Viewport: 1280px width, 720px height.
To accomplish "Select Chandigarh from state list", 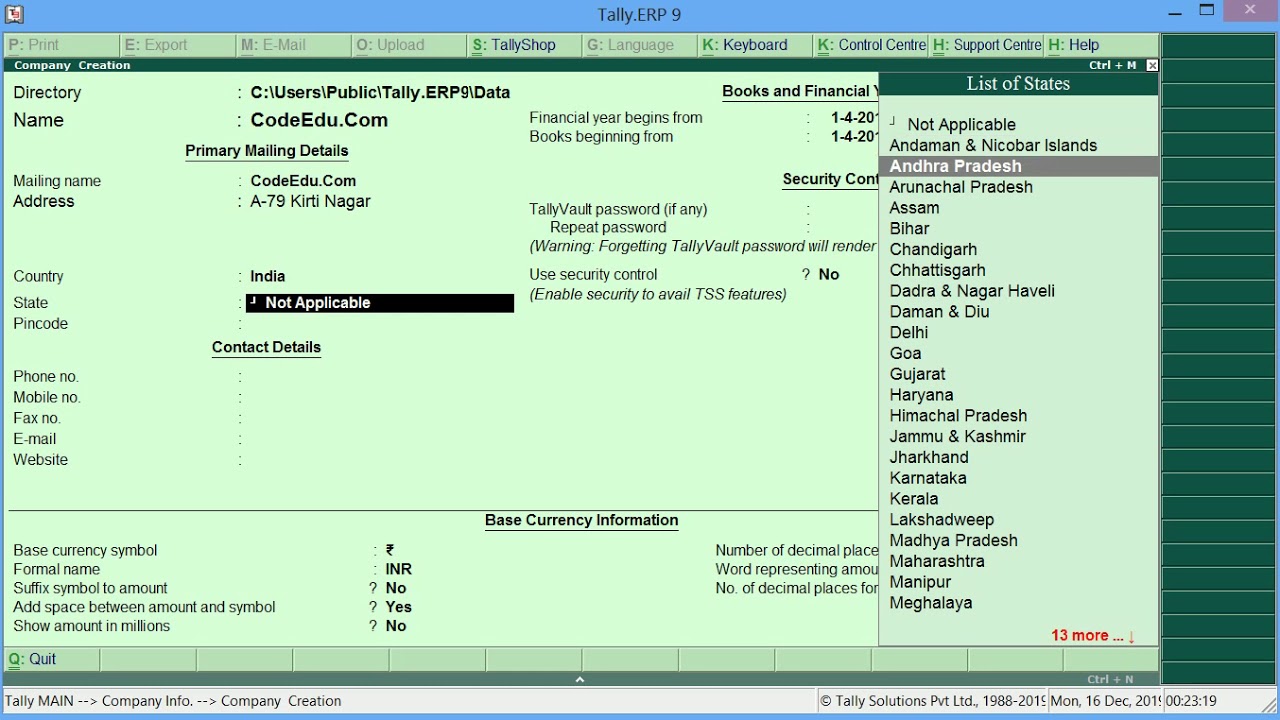I will tap(933, 250).
